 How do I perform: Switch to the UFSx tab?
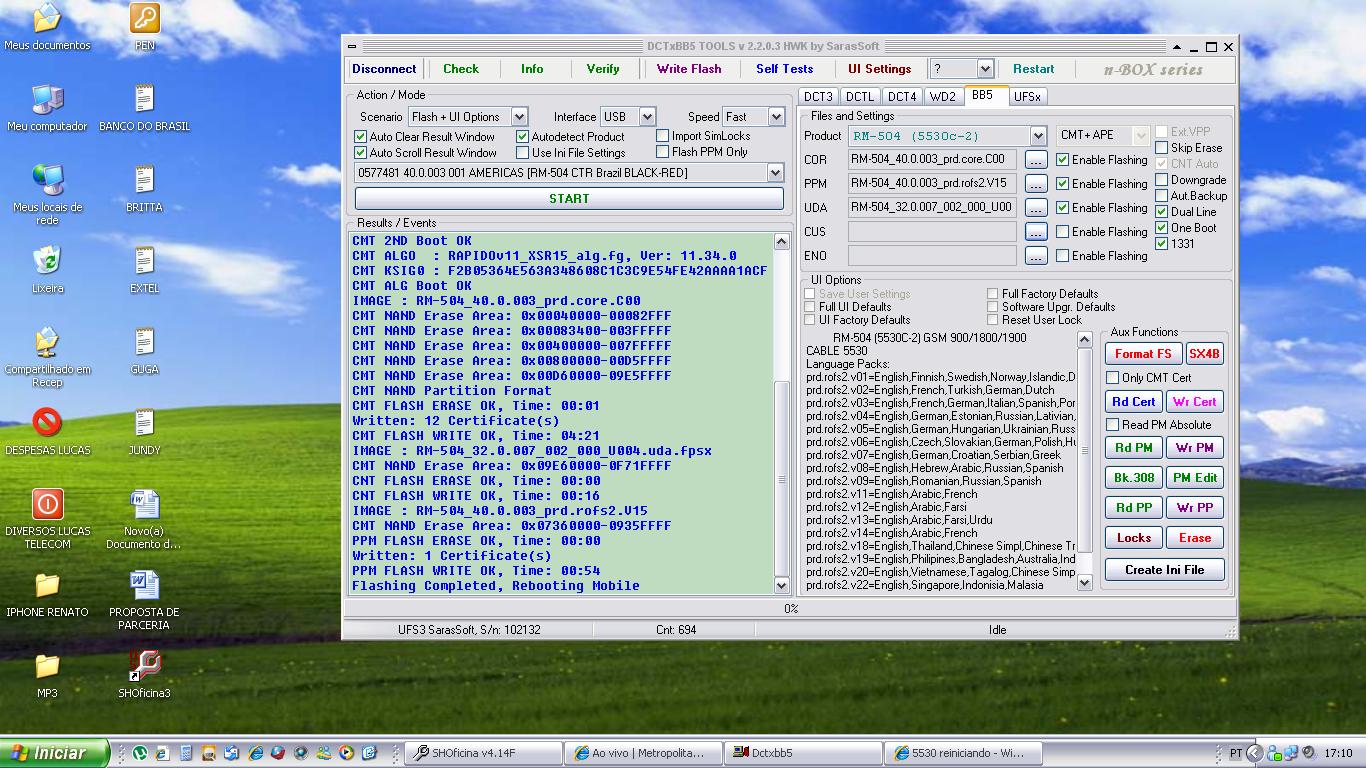(x=1027, y=97)
